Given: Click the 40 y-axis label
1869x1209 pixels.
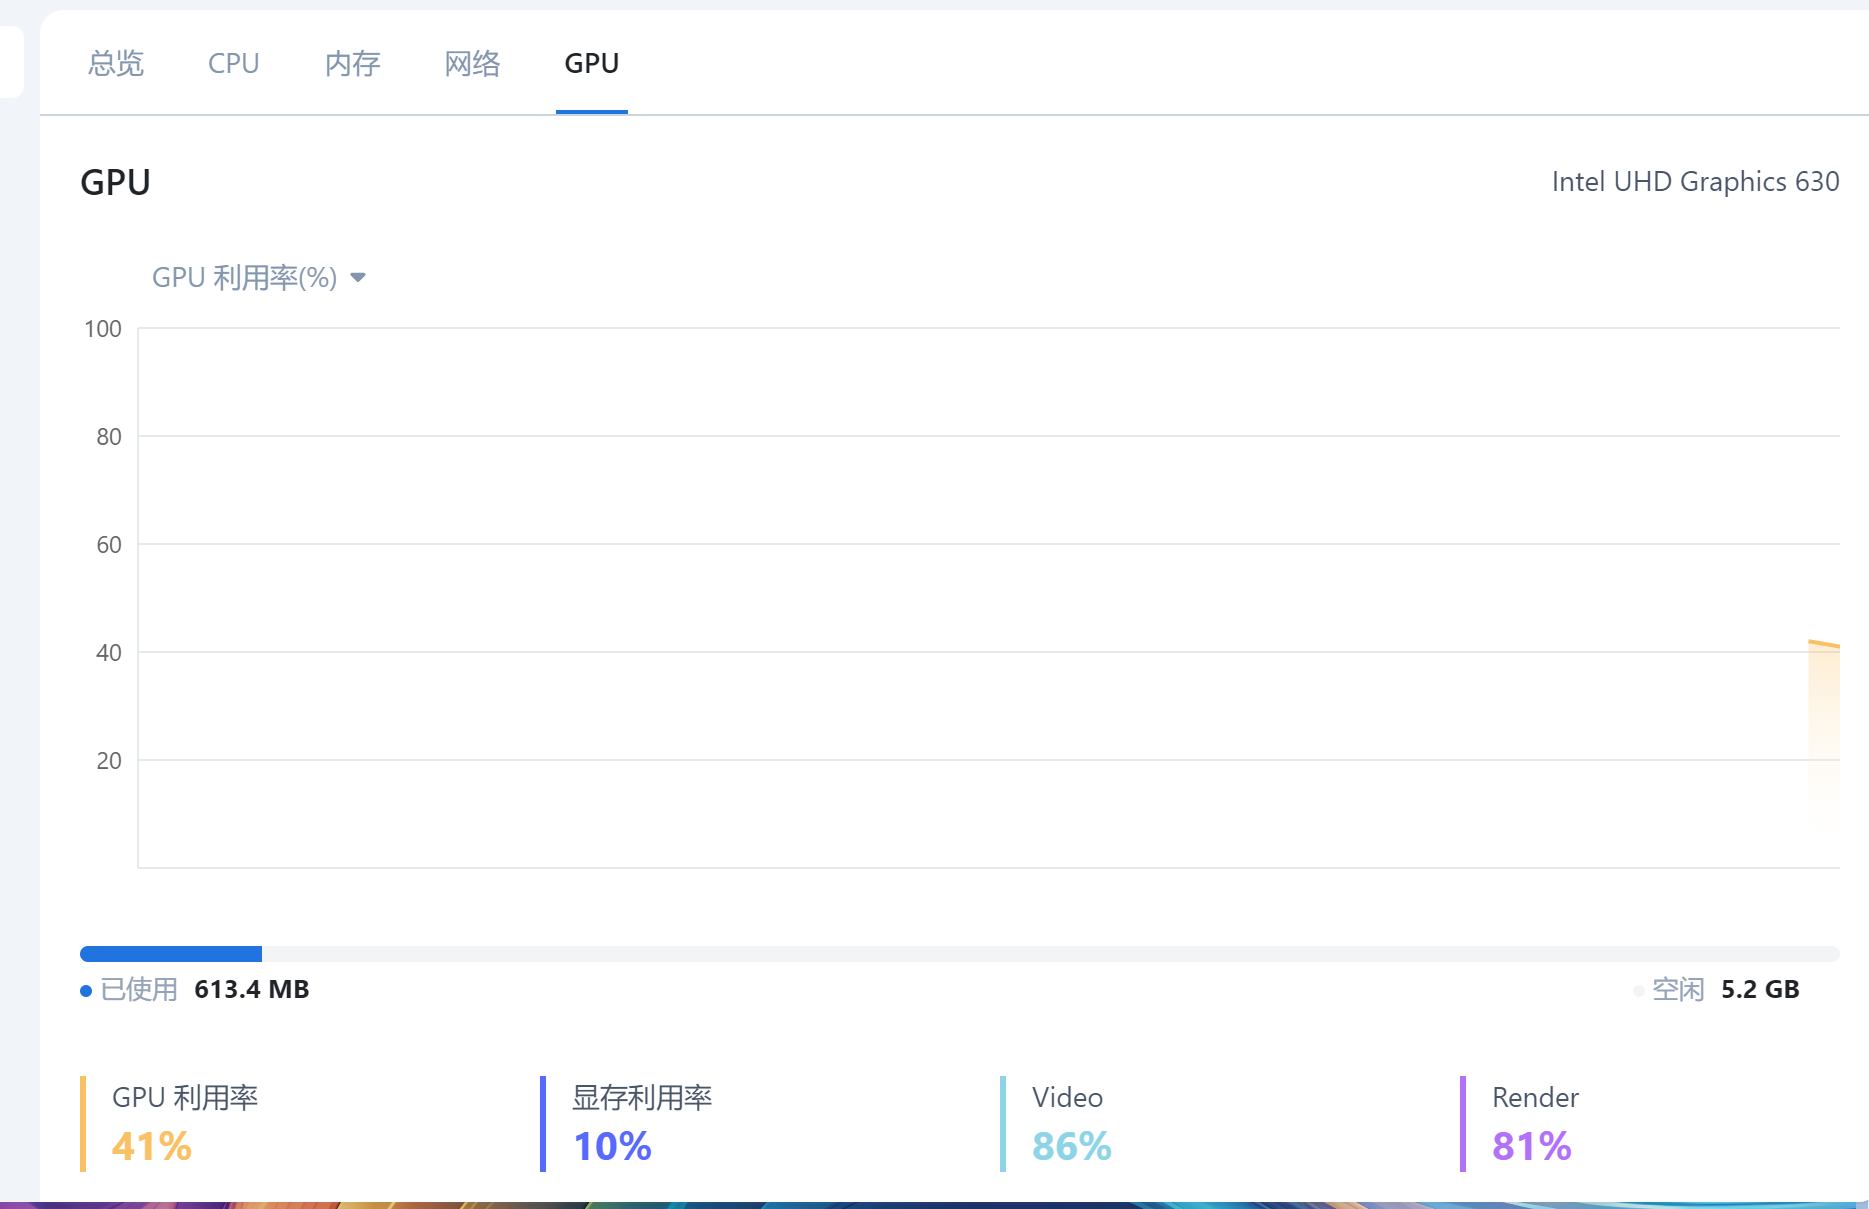Looking at the screenshot, I should (x=109, y=653).
